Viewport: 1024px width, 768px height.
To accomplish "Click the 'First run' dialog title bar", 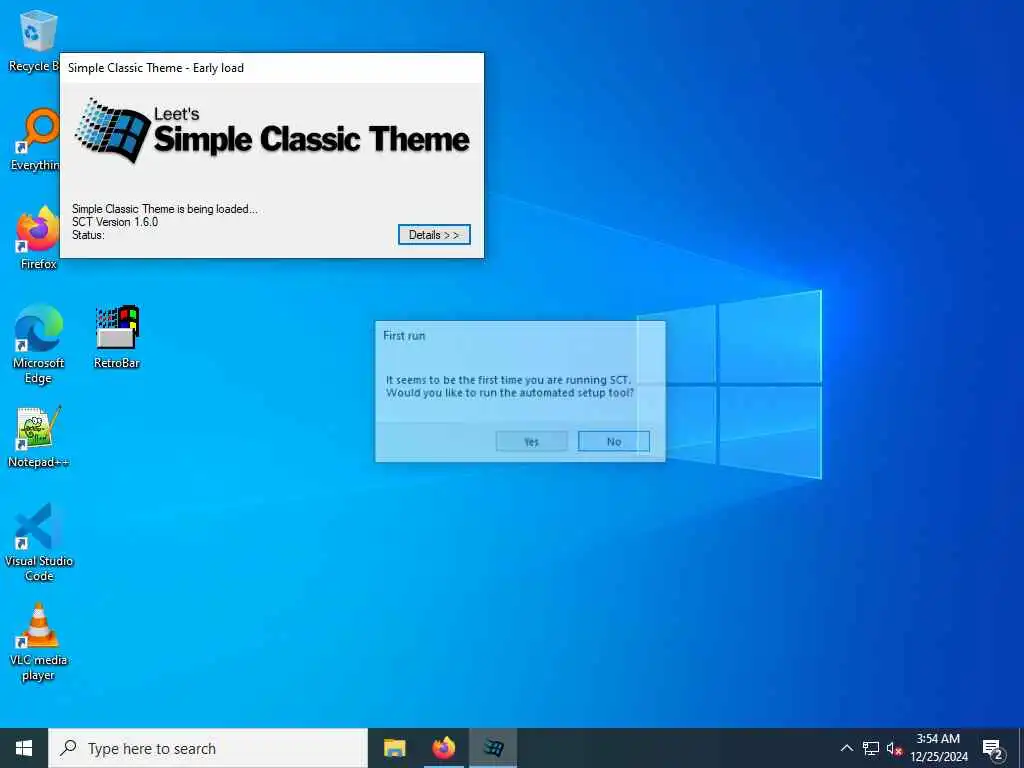I will (520, 336).
